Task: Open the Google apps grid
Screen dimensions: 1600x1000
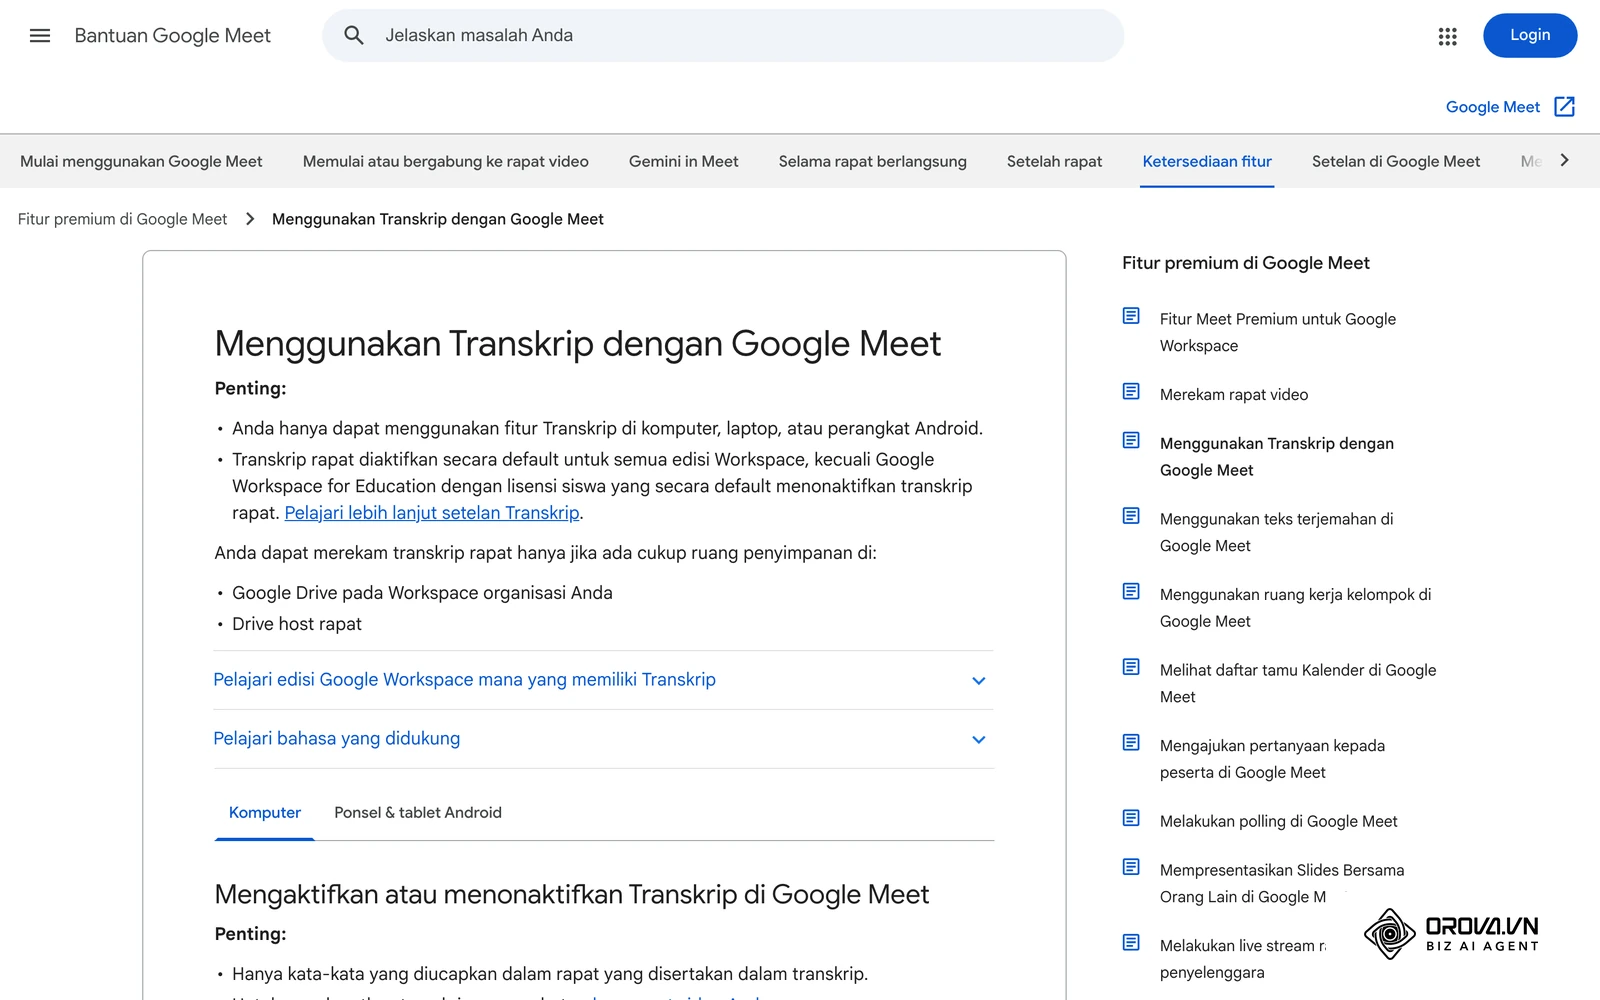Action: 1447,36
